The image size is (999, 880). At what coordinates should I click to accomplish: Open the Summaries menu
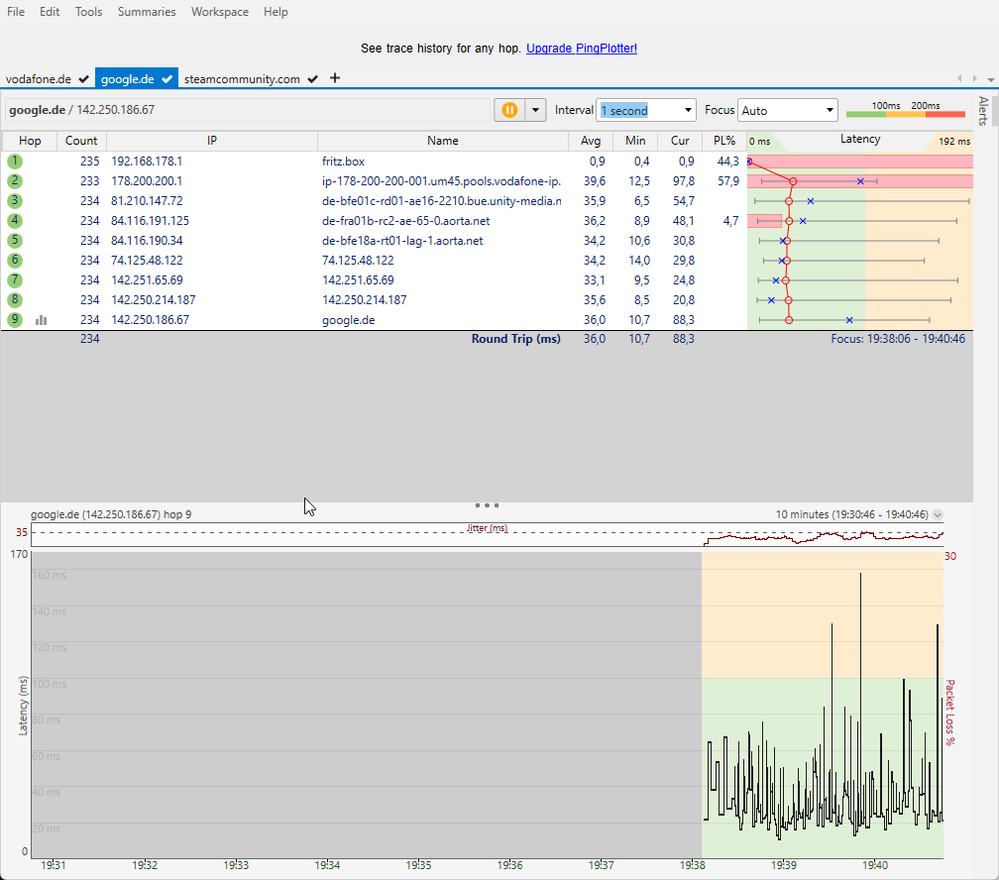pos(147,11)
